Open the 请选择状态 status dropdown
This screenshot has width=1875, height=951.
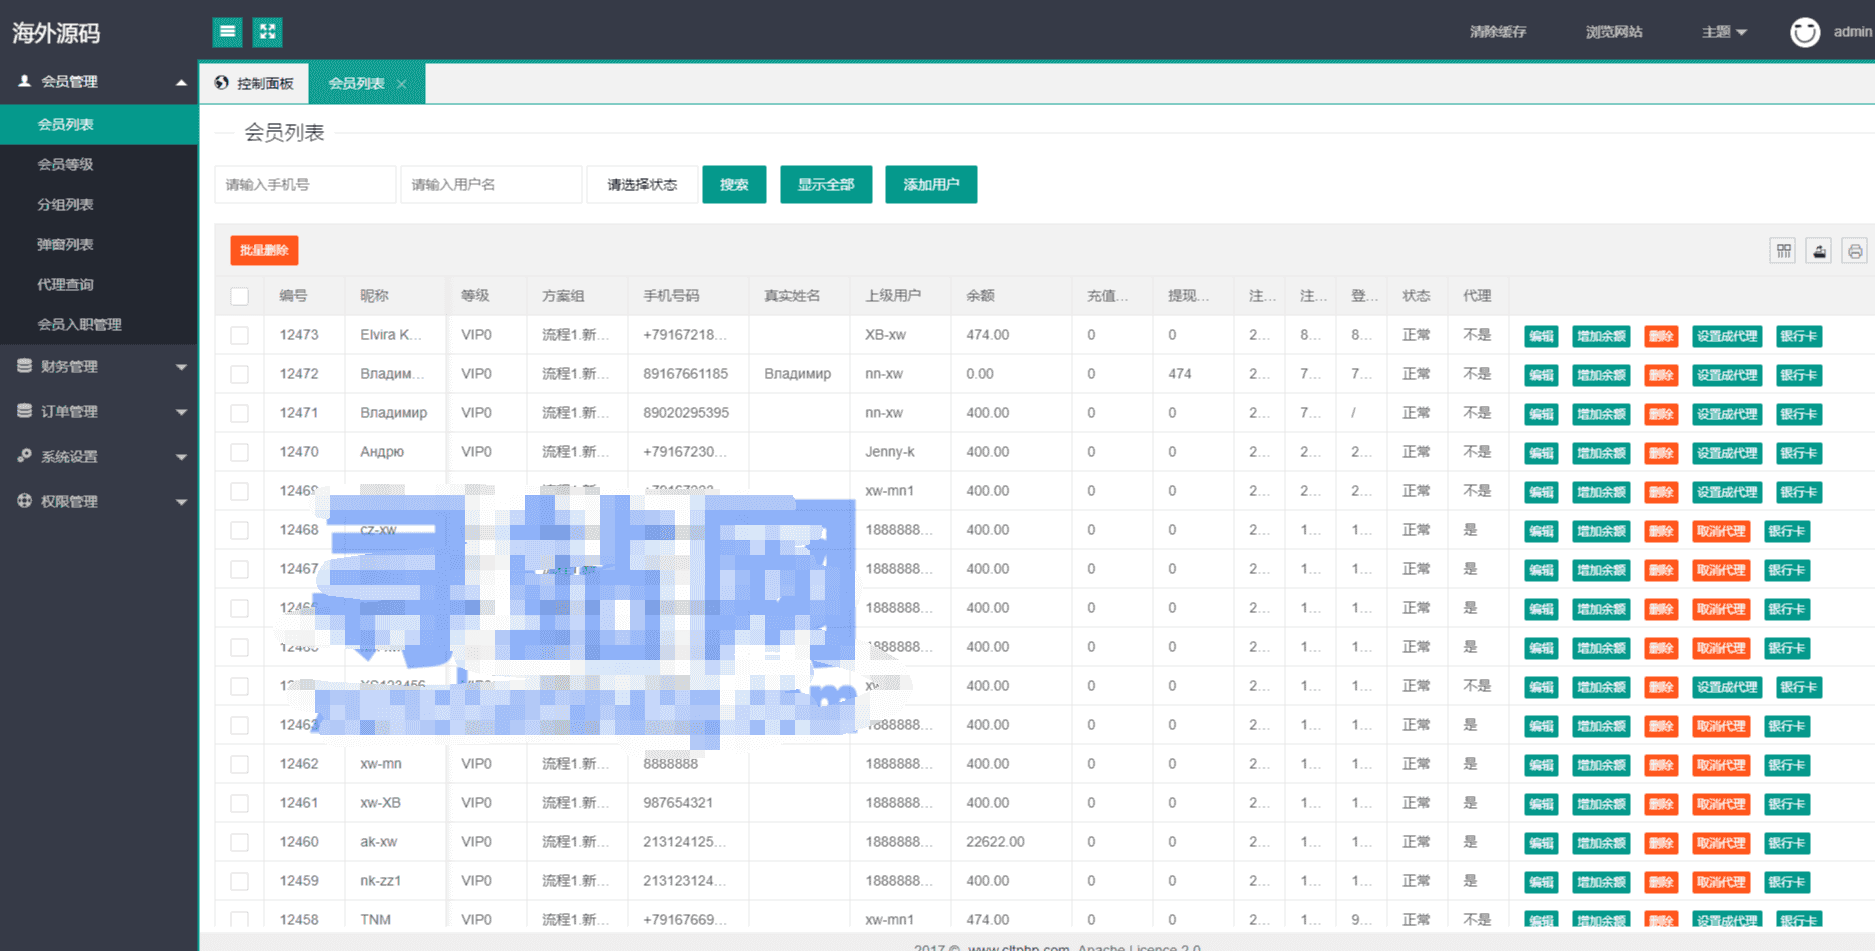(642, 185)
